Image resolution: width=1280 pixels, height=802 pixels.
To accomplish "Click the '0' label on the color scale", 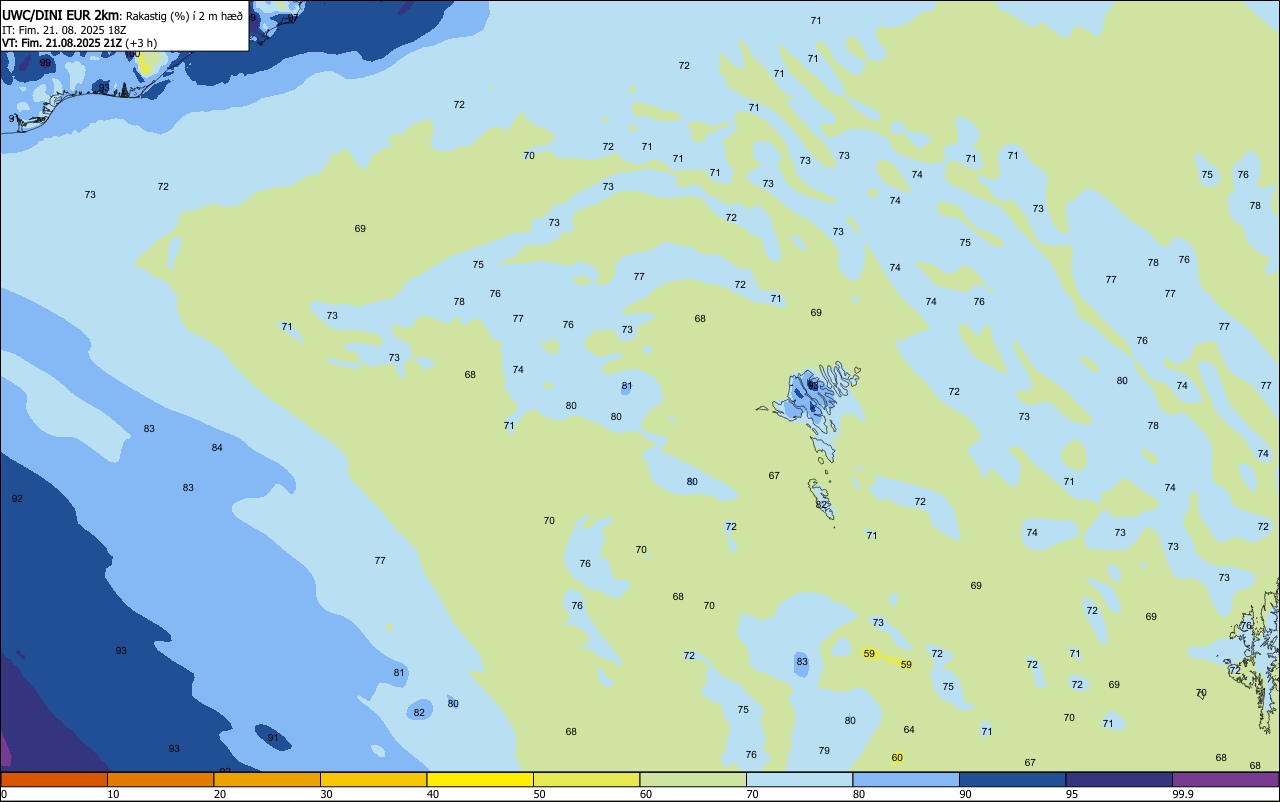I will (x=5, y=794).
